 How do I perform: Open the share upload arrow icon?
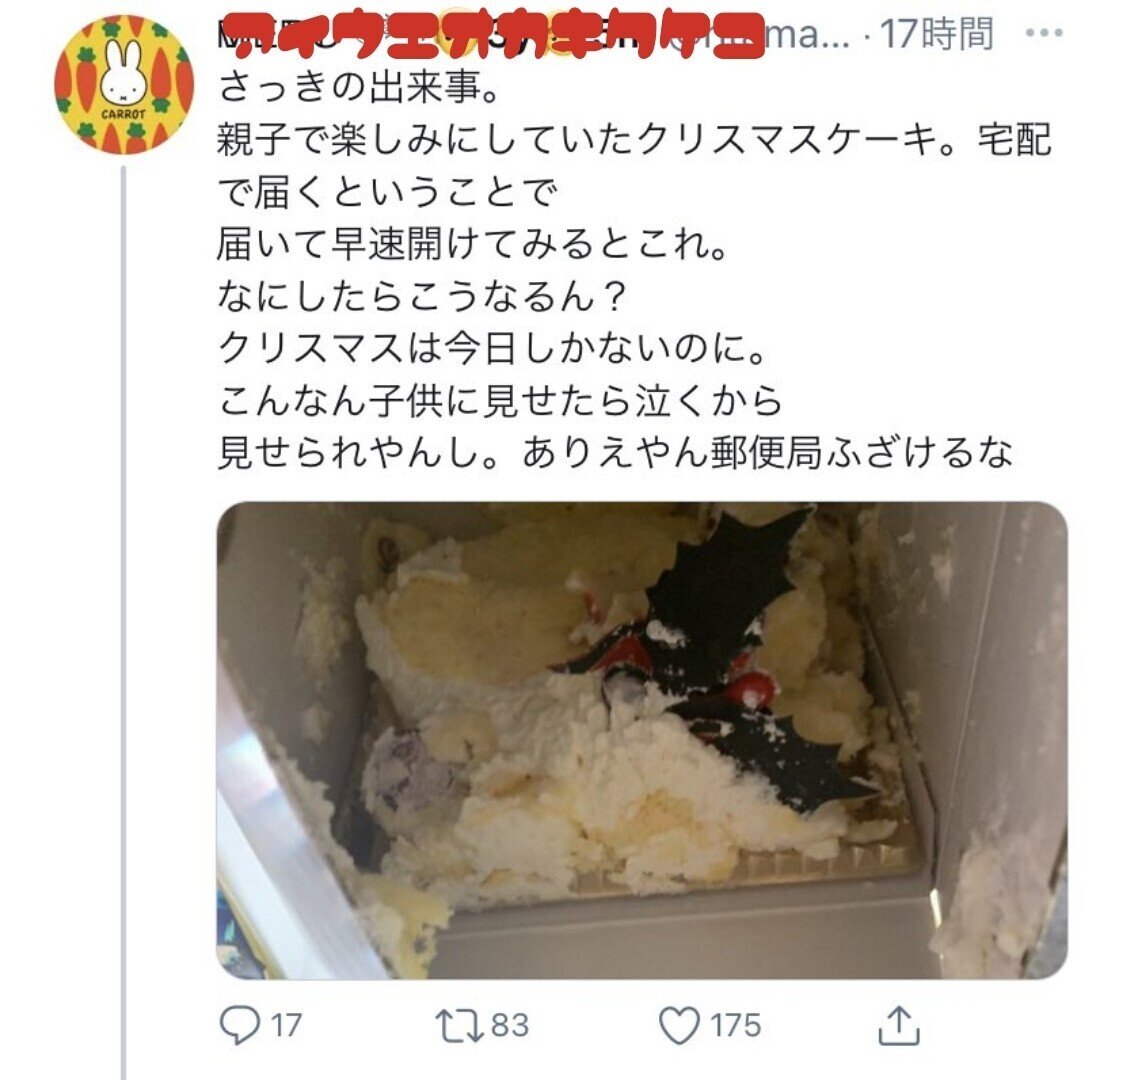pos(899,1026)
